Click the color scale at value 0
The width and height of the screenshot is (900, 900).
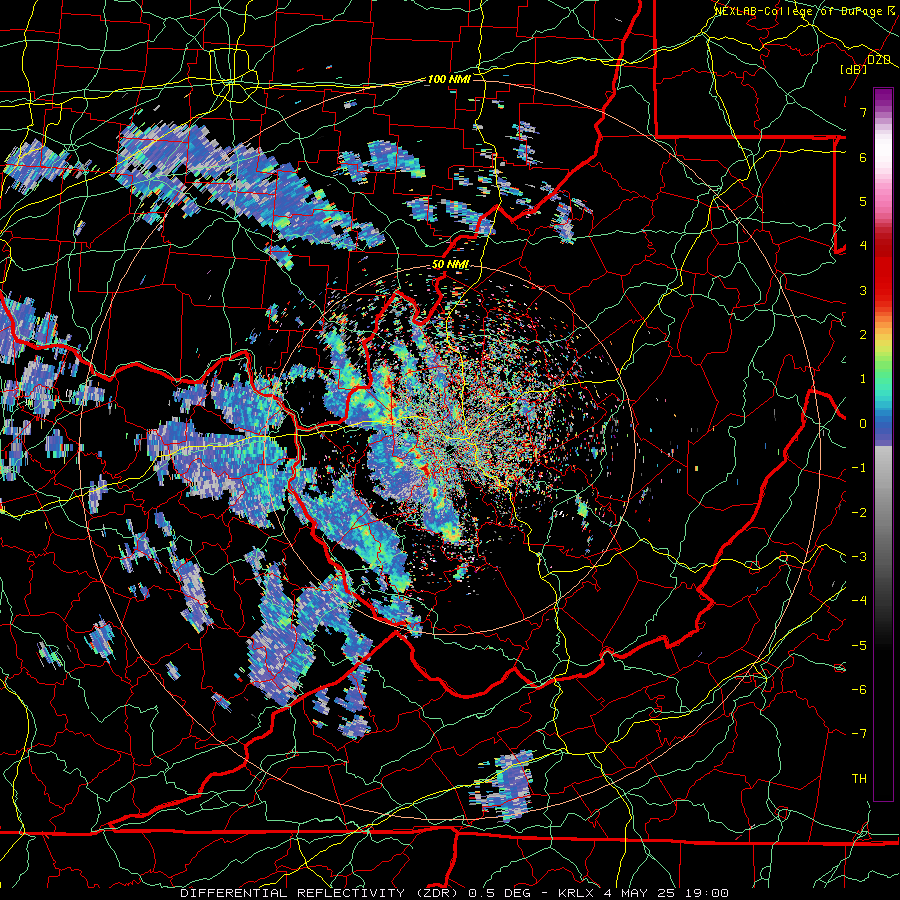[x=883, y=424]
